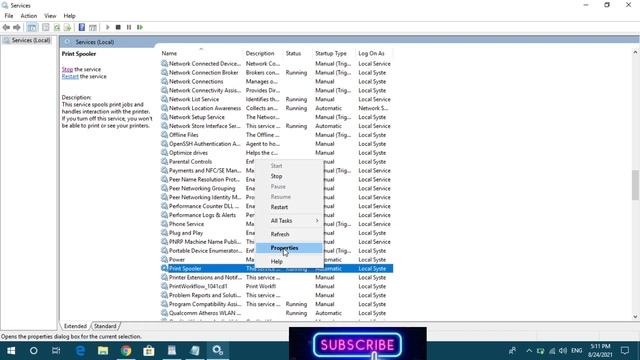Sort by the Startup Type column header

tap(334, 53)
